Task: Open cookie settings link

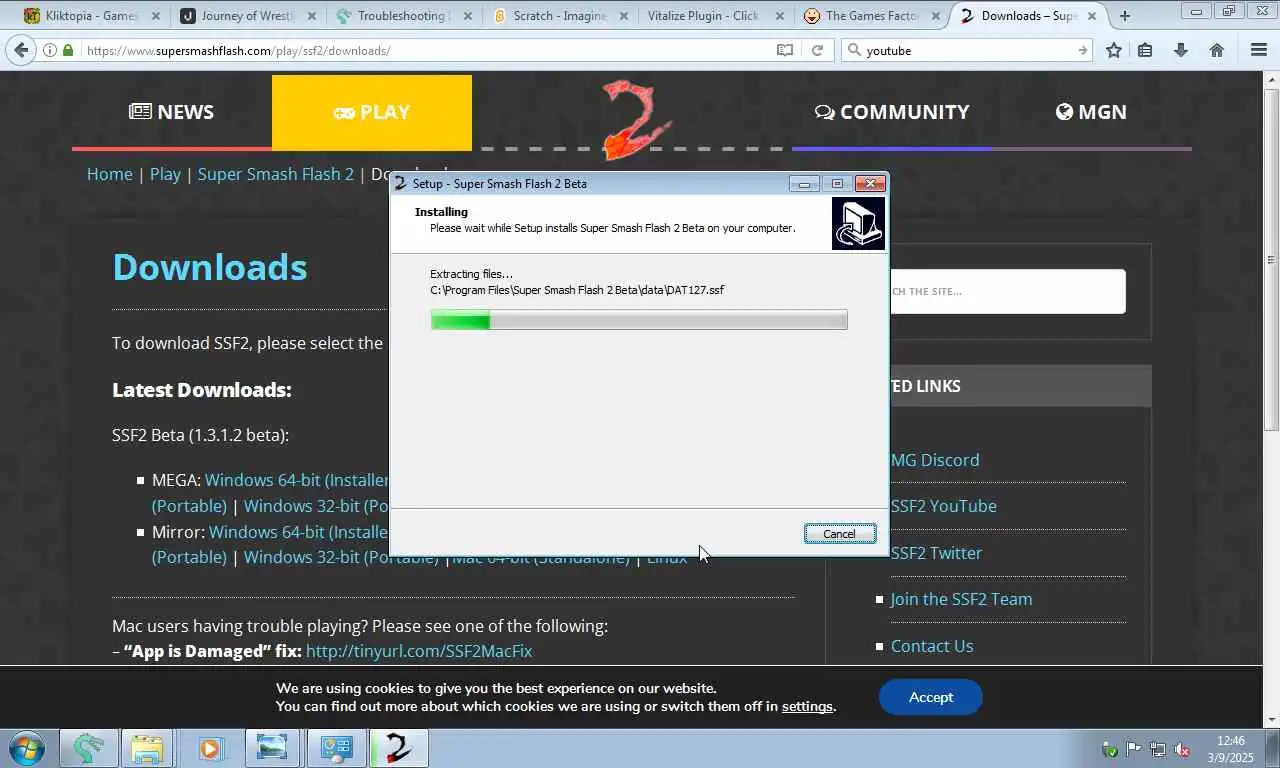Action: point(807,706)
